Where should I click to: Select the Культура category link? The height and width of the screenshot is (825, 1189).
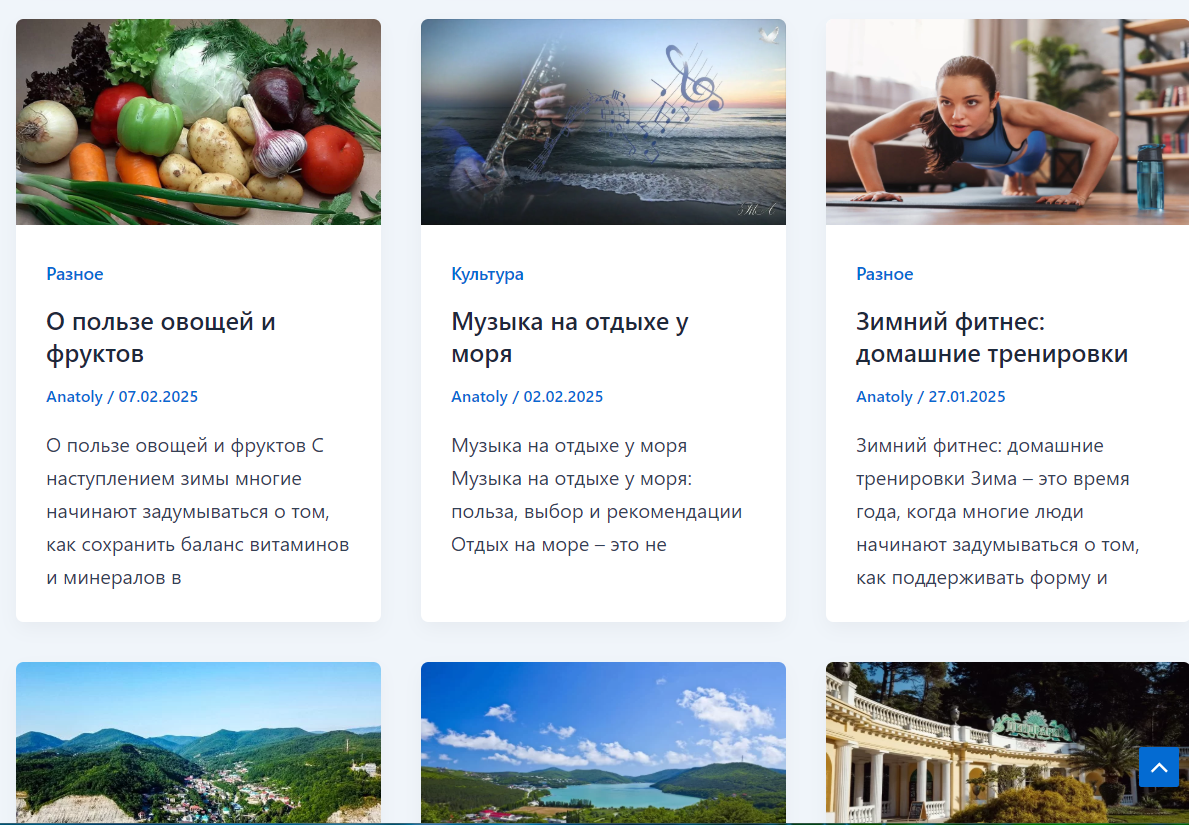pos(487,274)
